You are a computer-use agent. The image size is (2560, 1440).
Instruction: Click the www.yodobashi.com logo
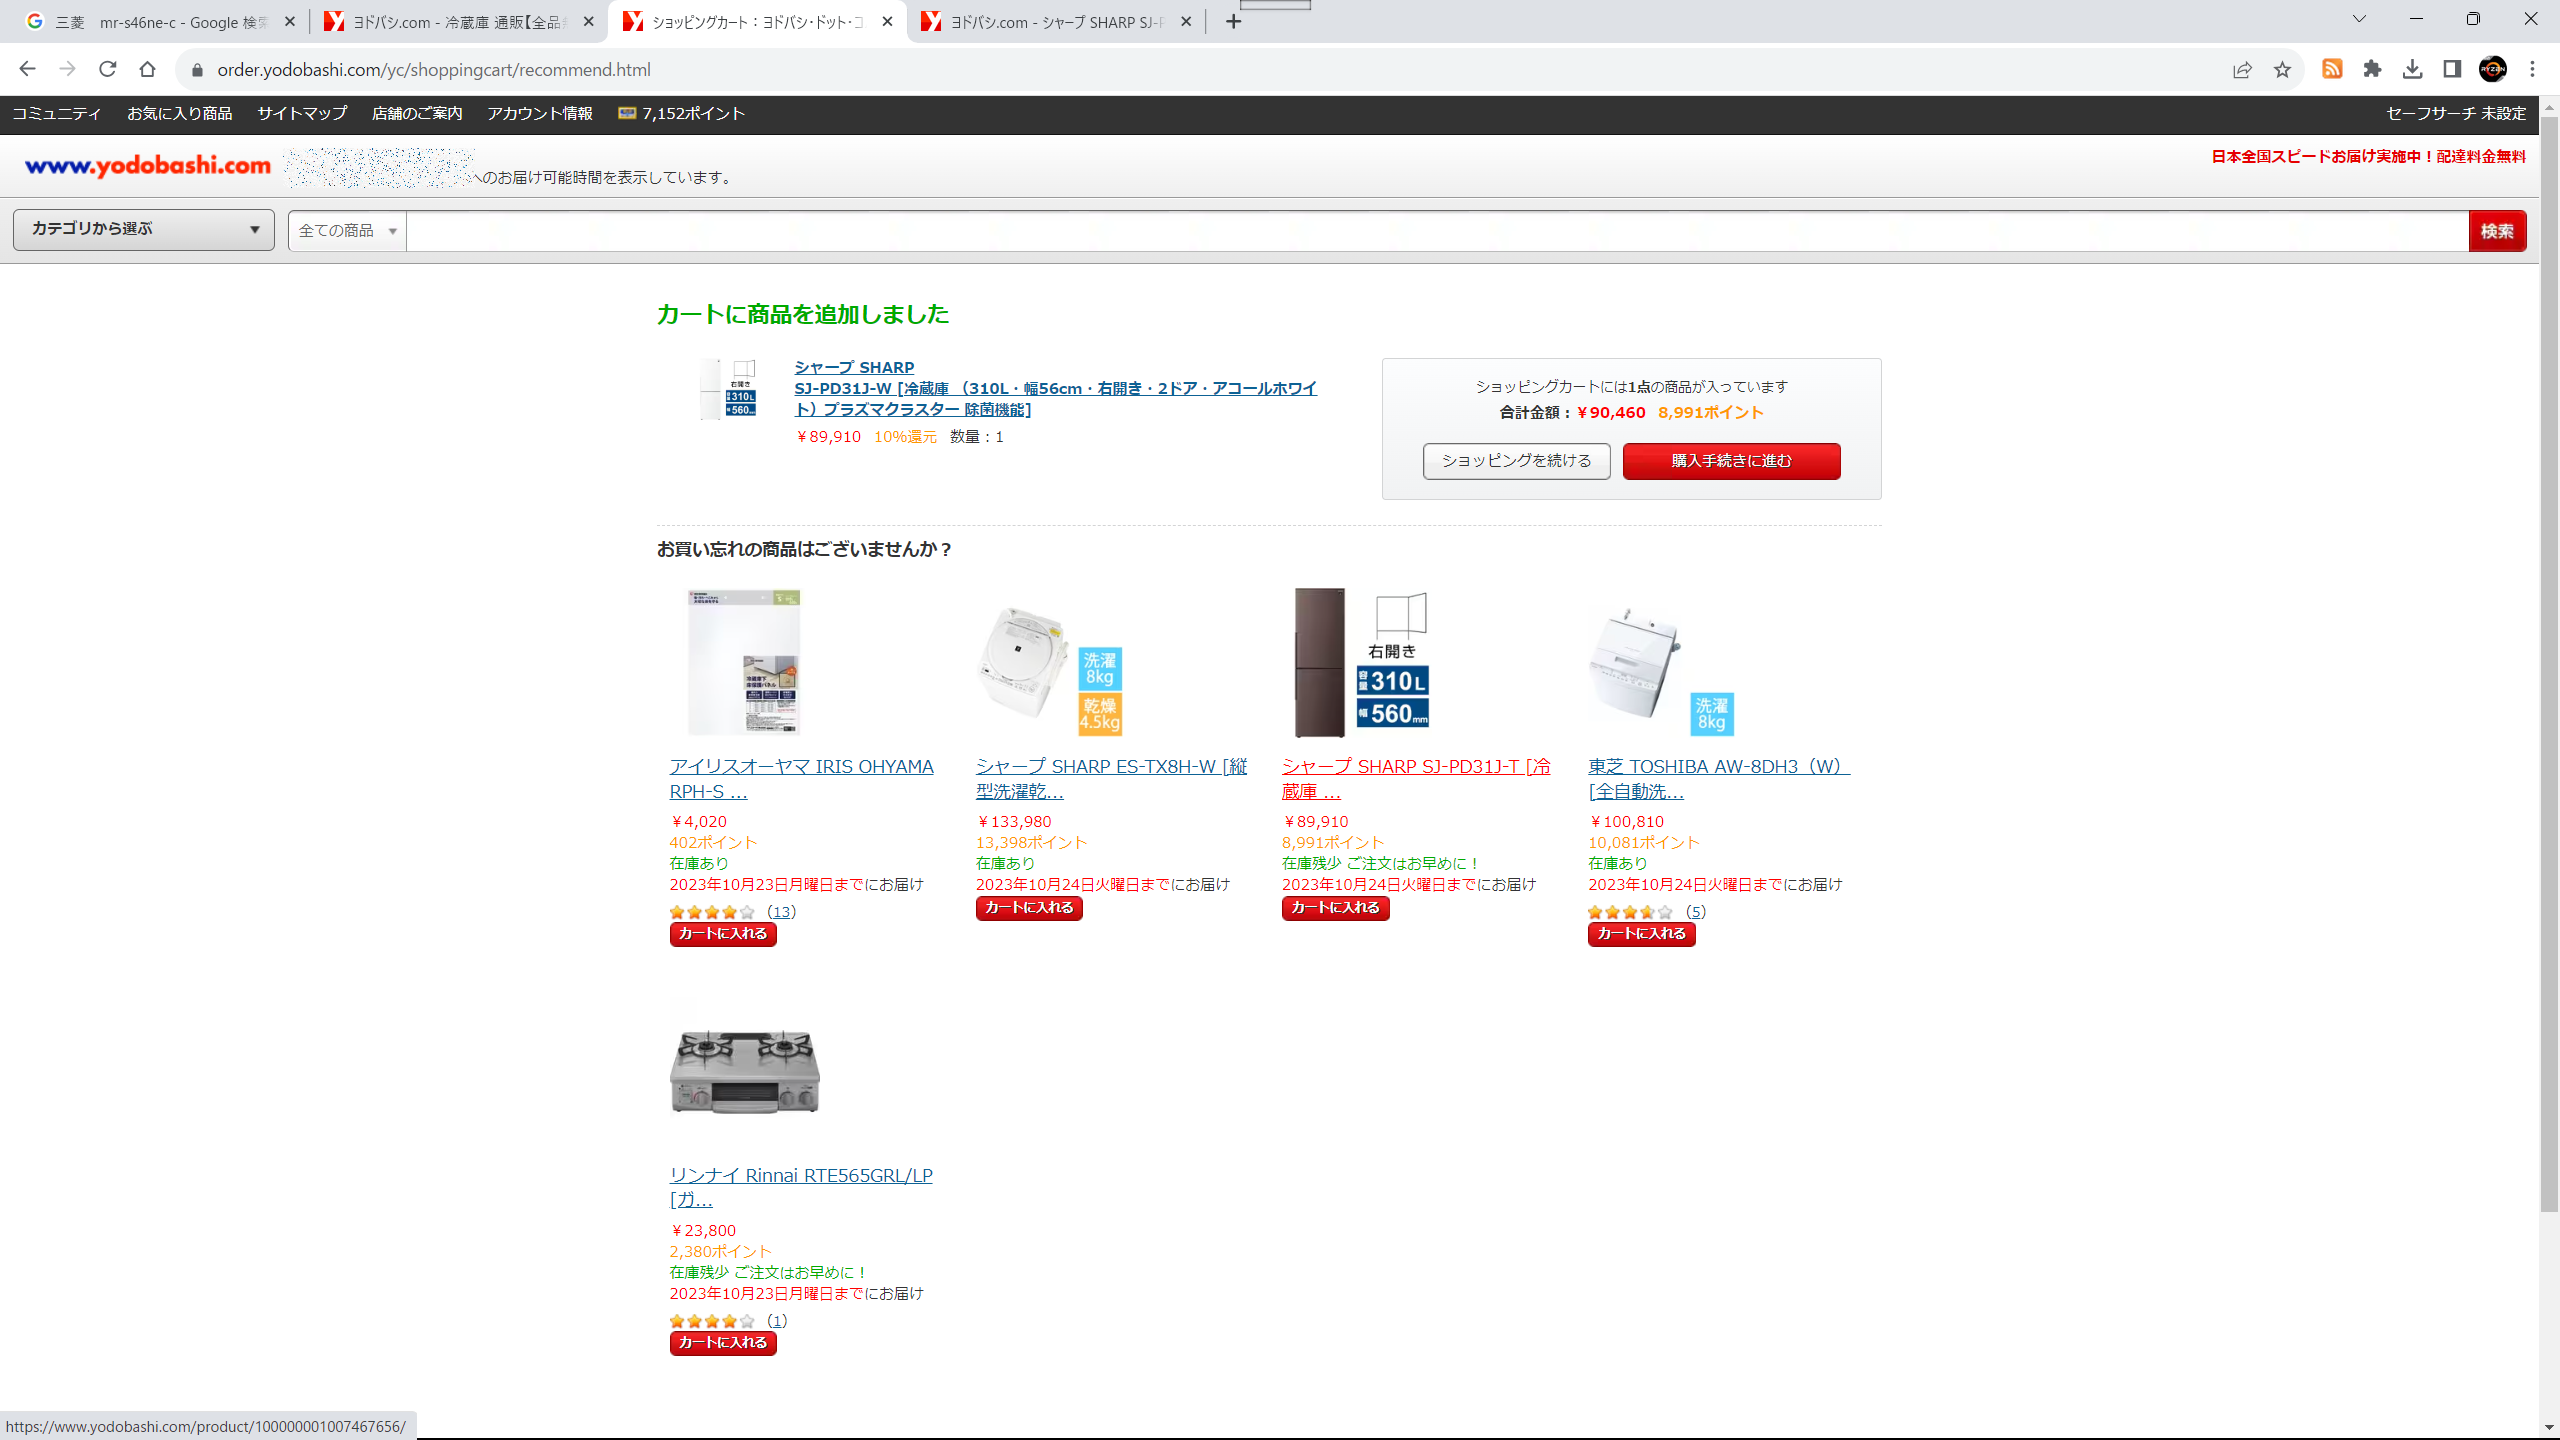pos(148,166)
